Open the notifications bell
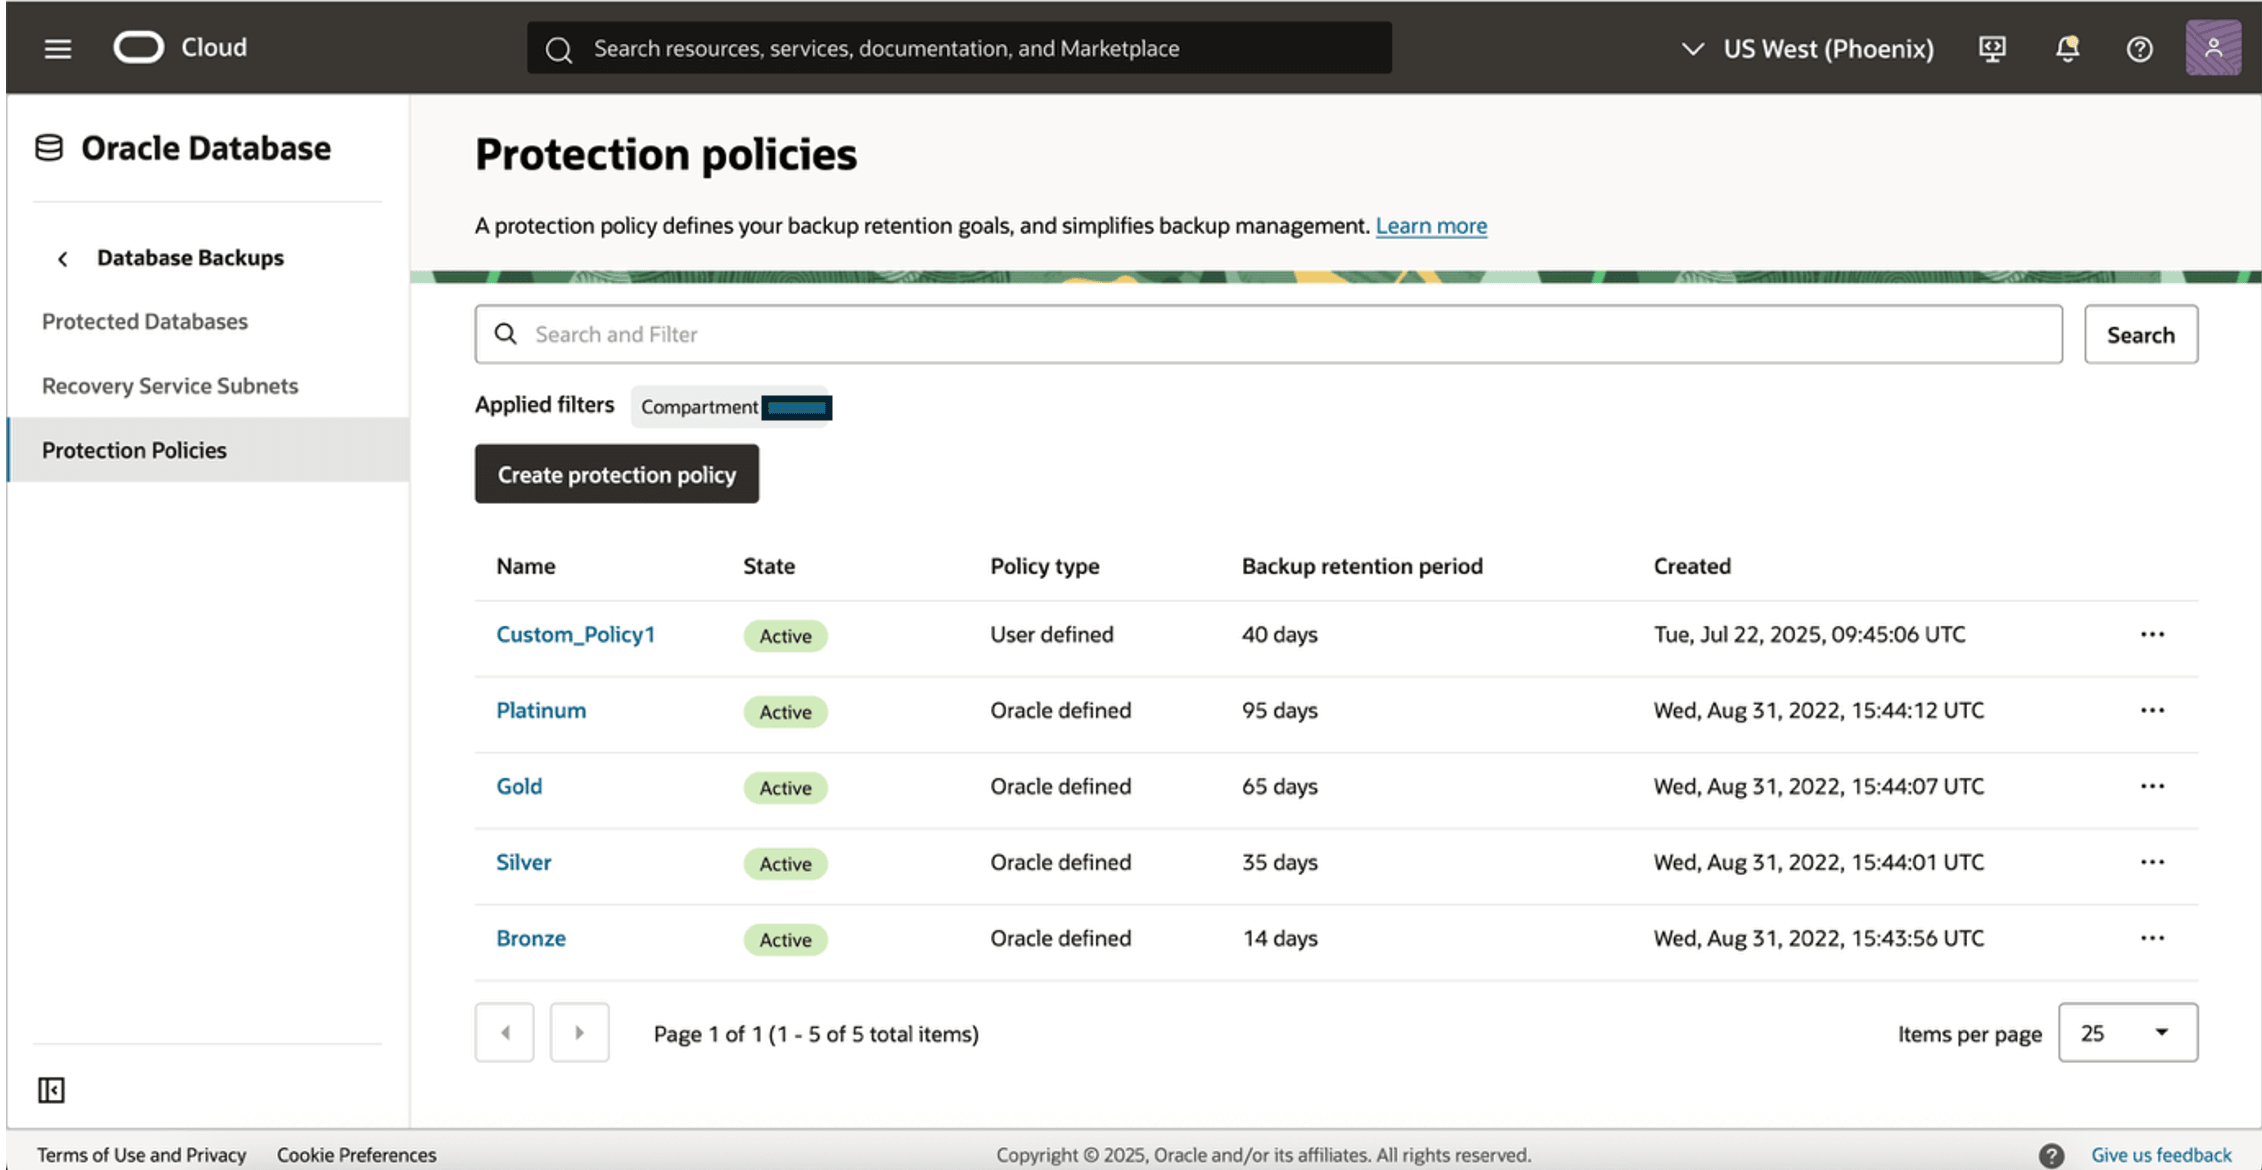 pos(2067,48)
